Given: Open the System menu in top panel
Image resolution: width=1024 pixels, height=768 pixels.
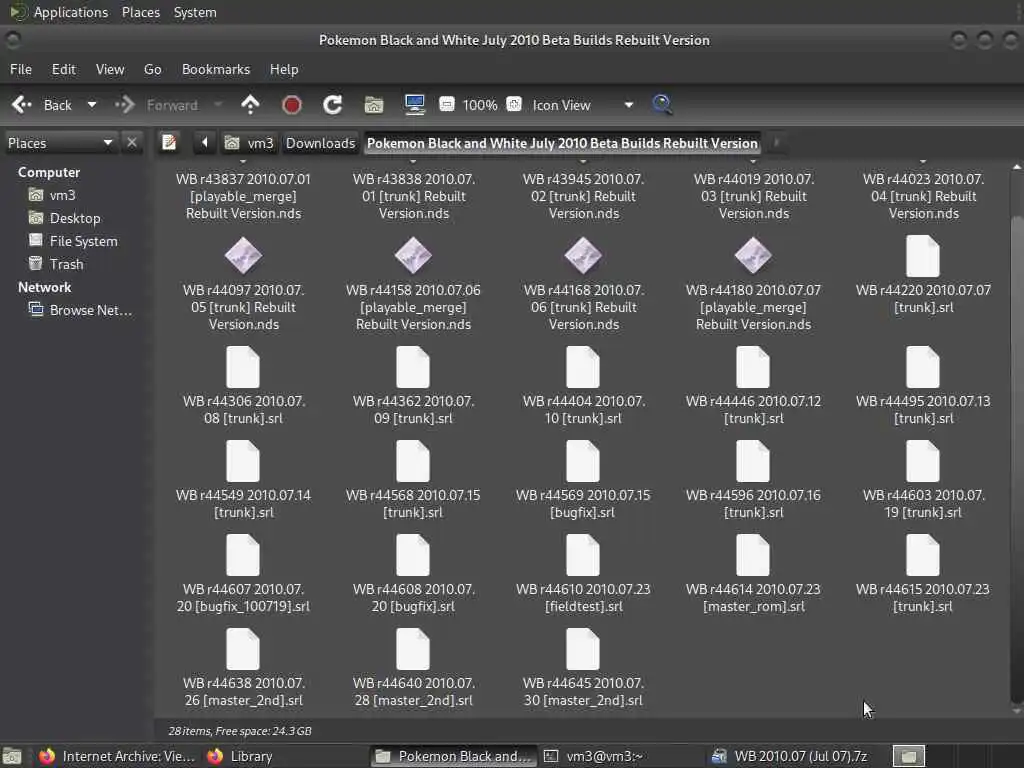Looking at the screenshot, I should (x=195, y=12).
